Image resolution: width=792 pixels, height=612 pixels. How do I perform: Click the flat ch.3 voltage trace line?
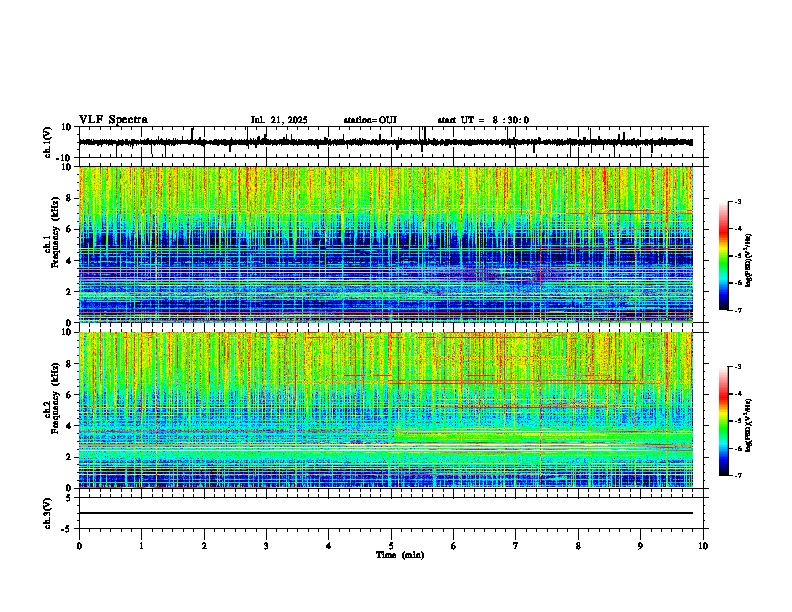click(386, 513)
